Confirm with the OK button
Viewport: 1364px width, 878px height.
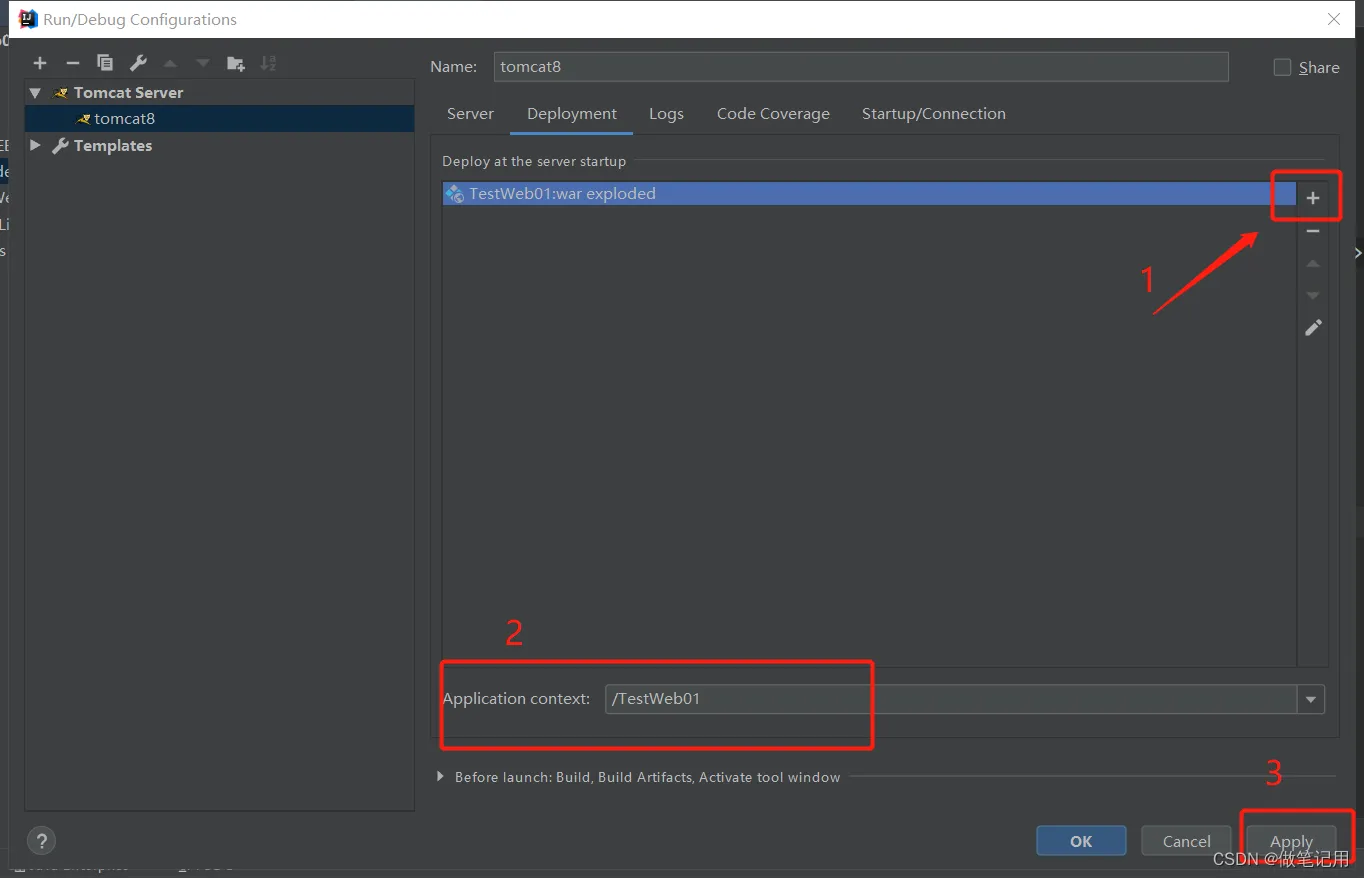click(1081, 841)
